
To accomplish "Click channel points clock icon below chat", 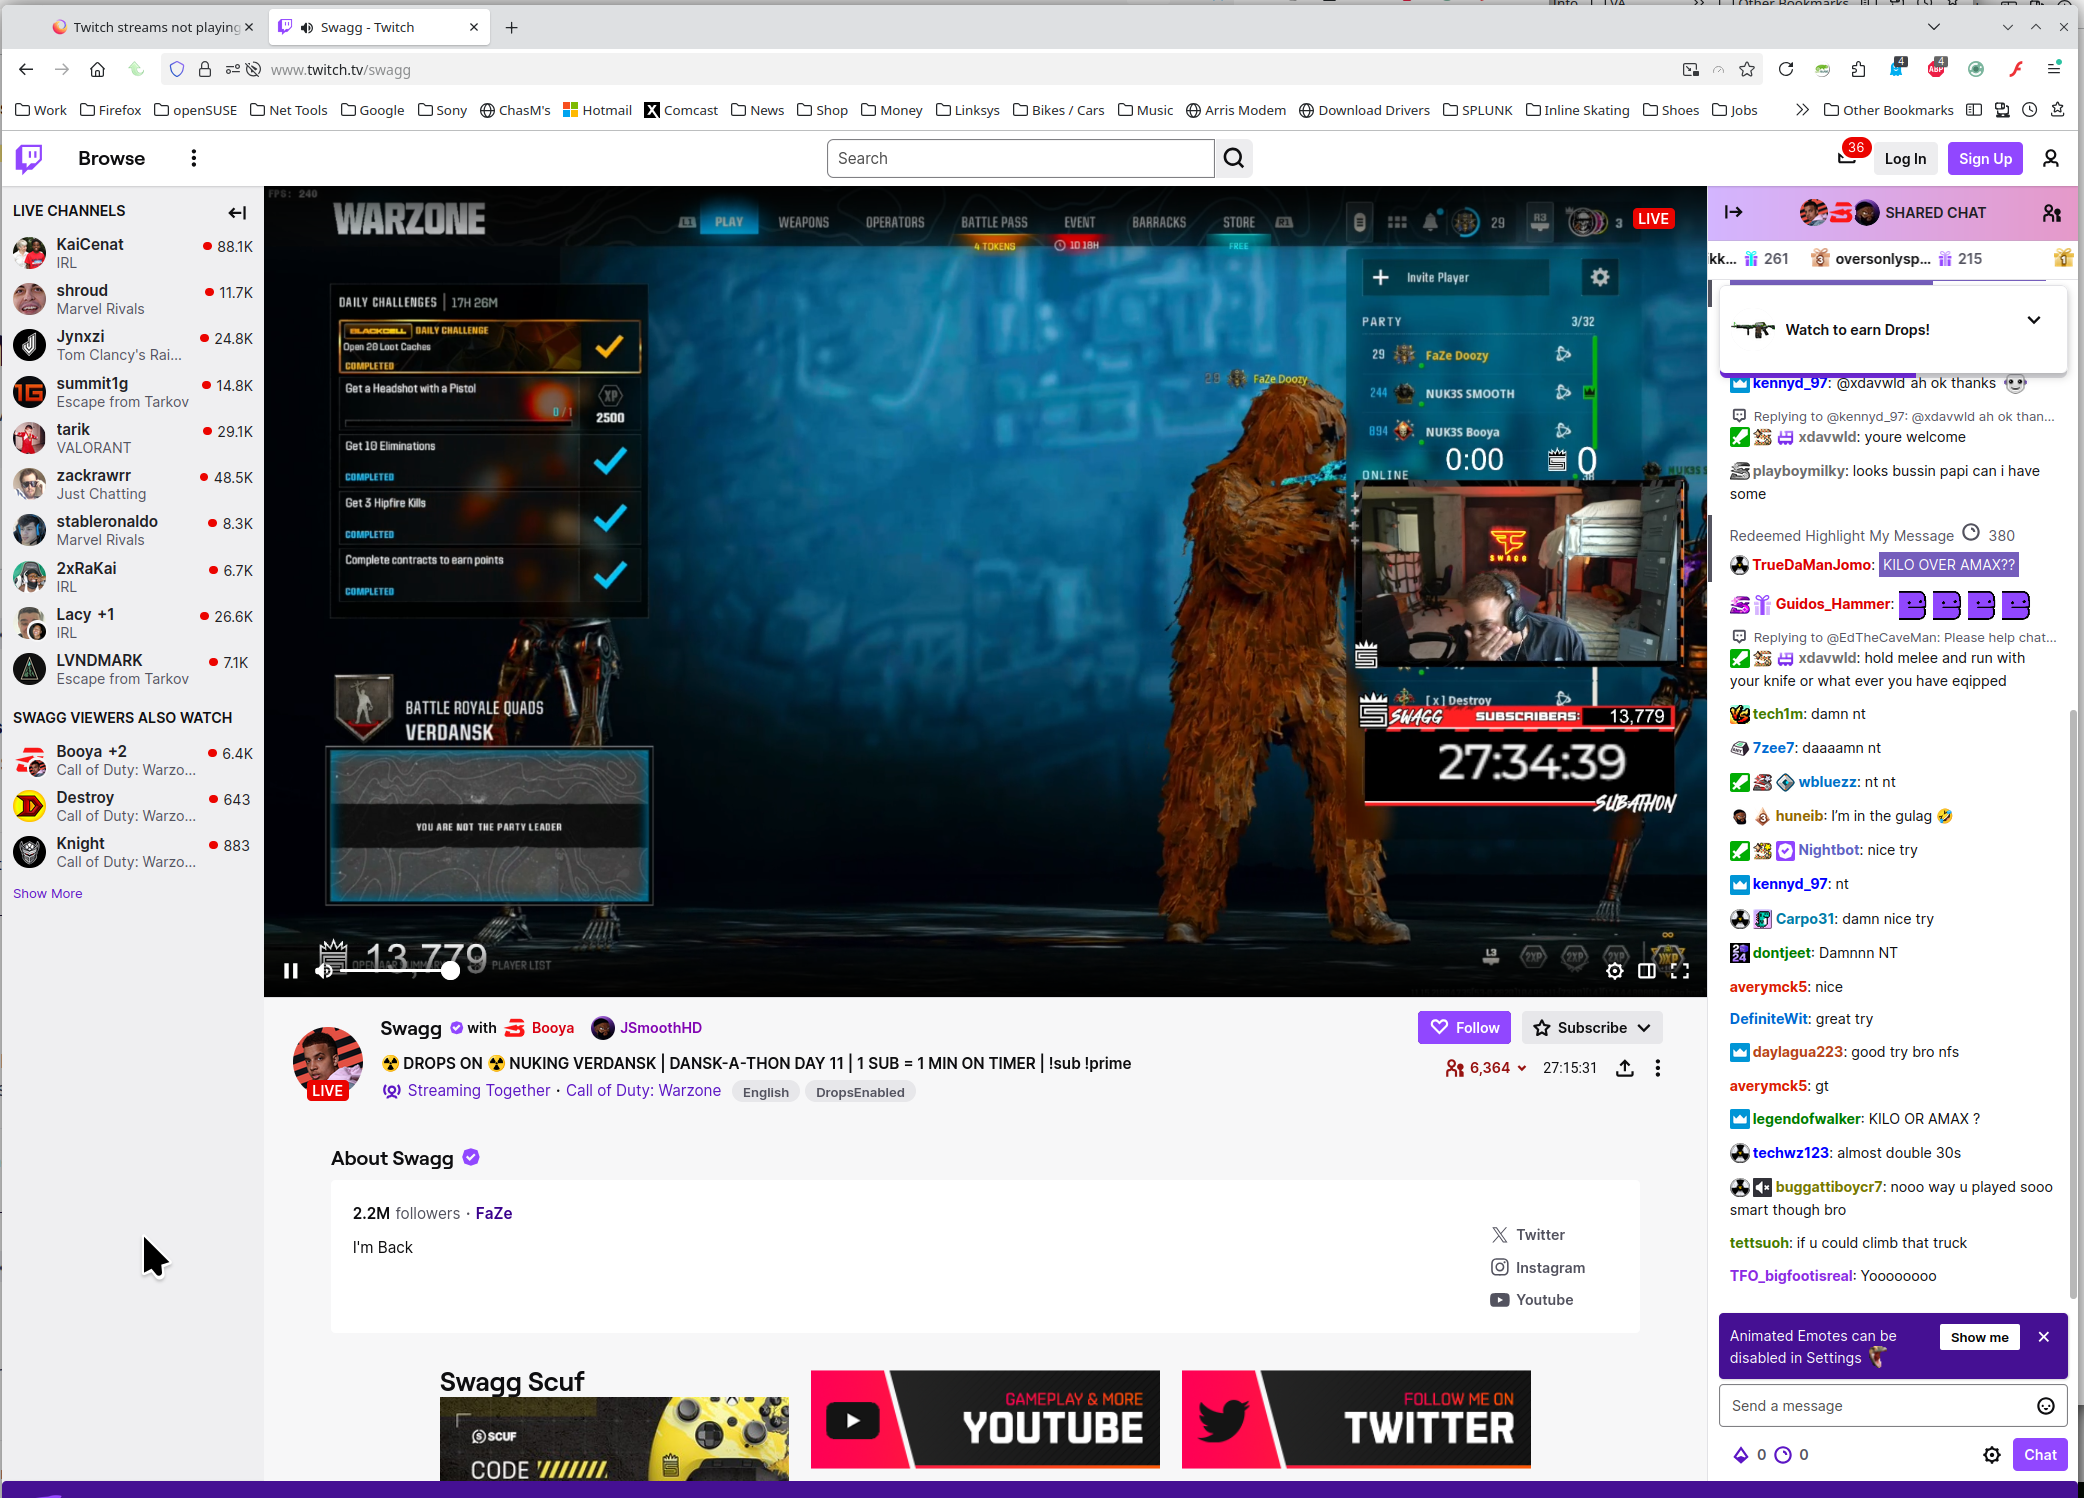I will tap(1783, 1455).
